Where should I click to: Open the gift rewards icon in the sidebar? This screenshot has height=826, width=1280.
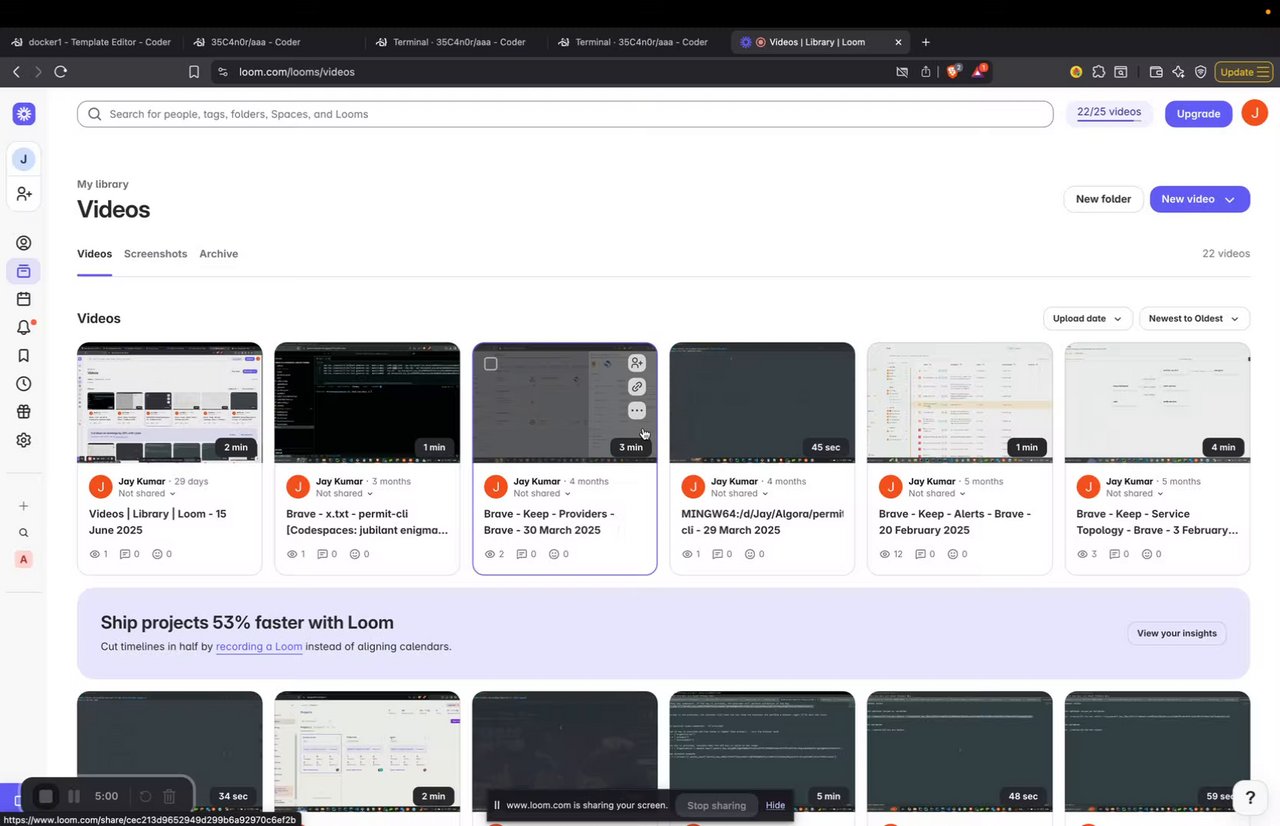[x=24, y=412]
